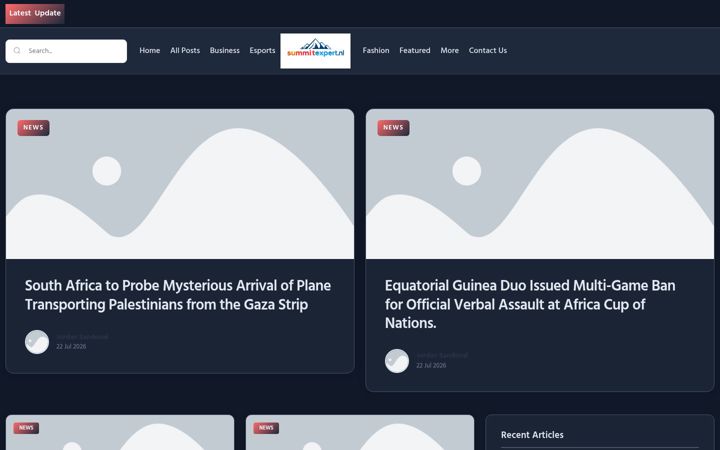Open South Africa to Probe Mysterious Arrival headline
Viewport: 720px width, 450px height.
click(x=178, y=295)
